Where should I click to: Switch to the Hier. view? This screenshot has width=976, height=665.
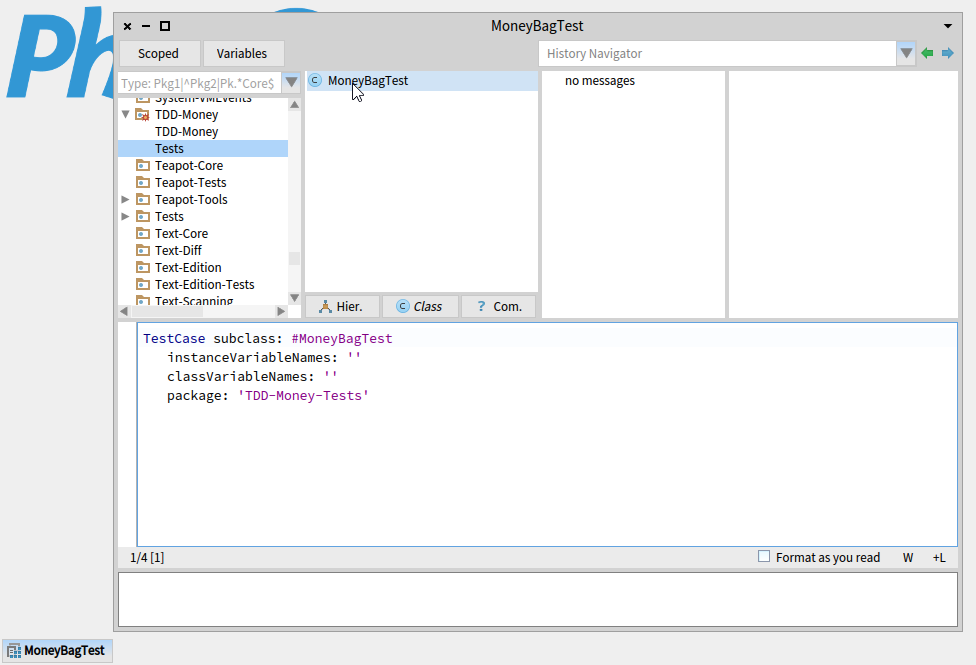[342, 306]
